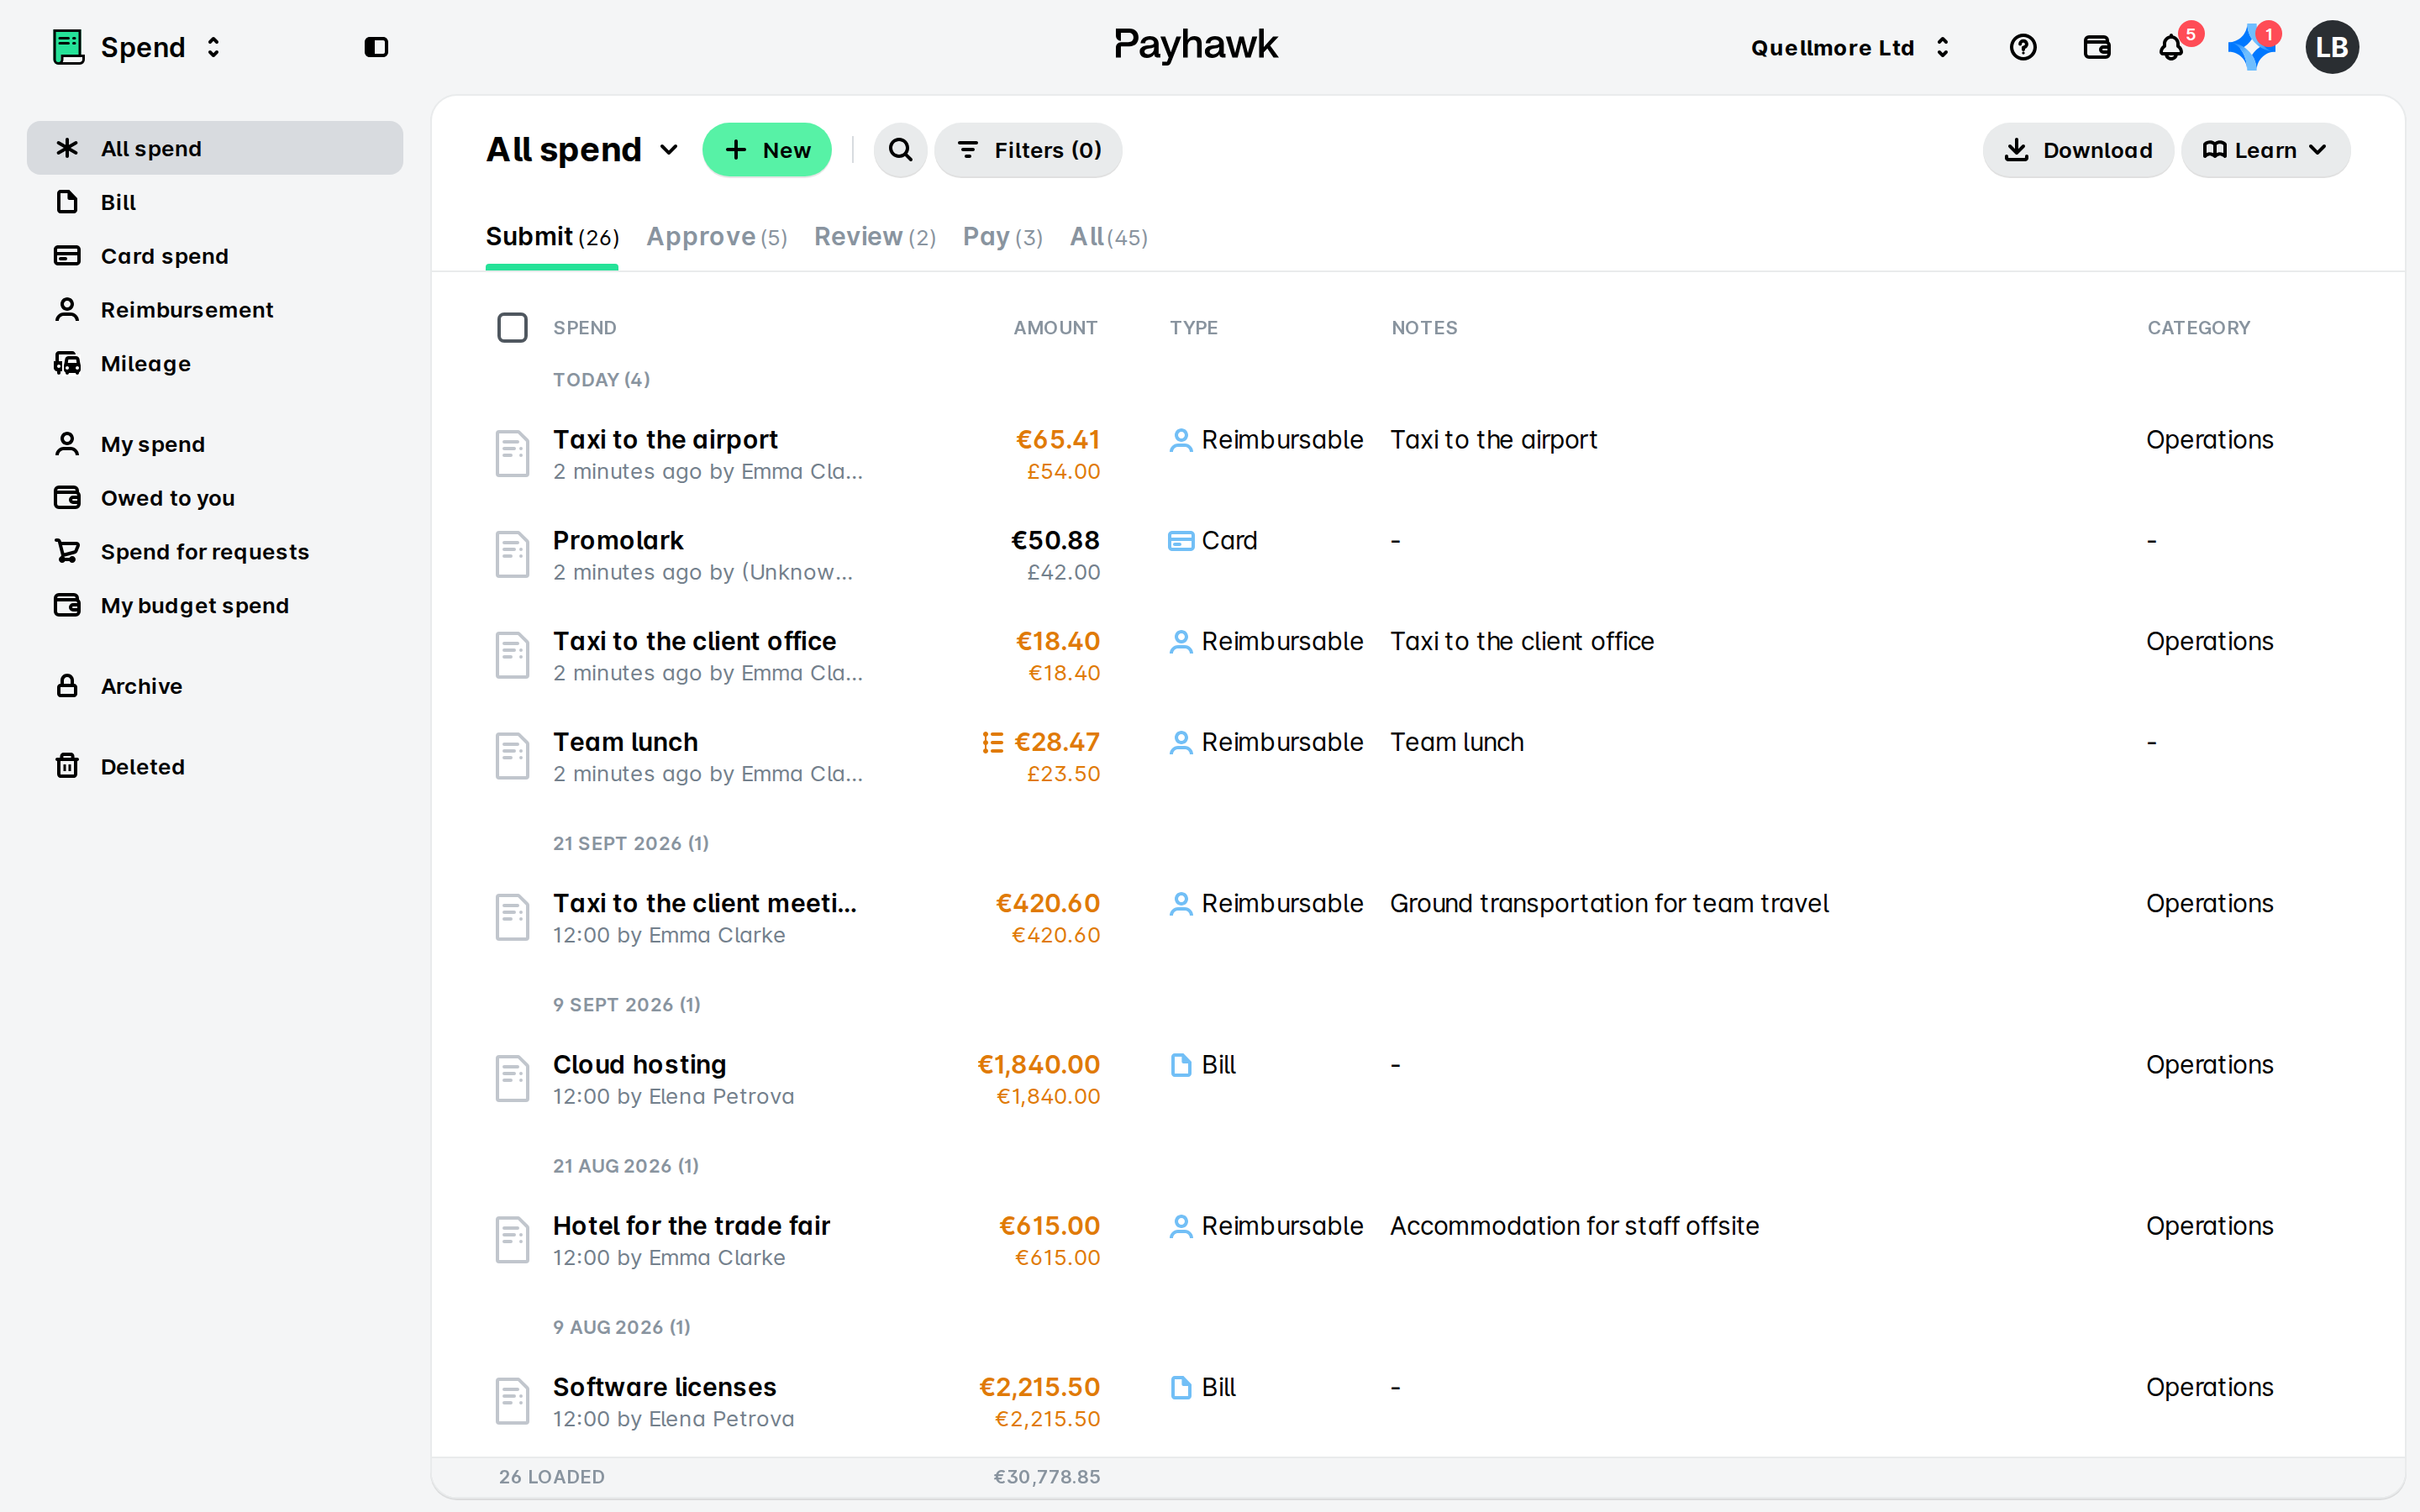Open the Learn dropdown menu
Viewport: 2420px width, 1512px height.
[x=2265, y=150]
